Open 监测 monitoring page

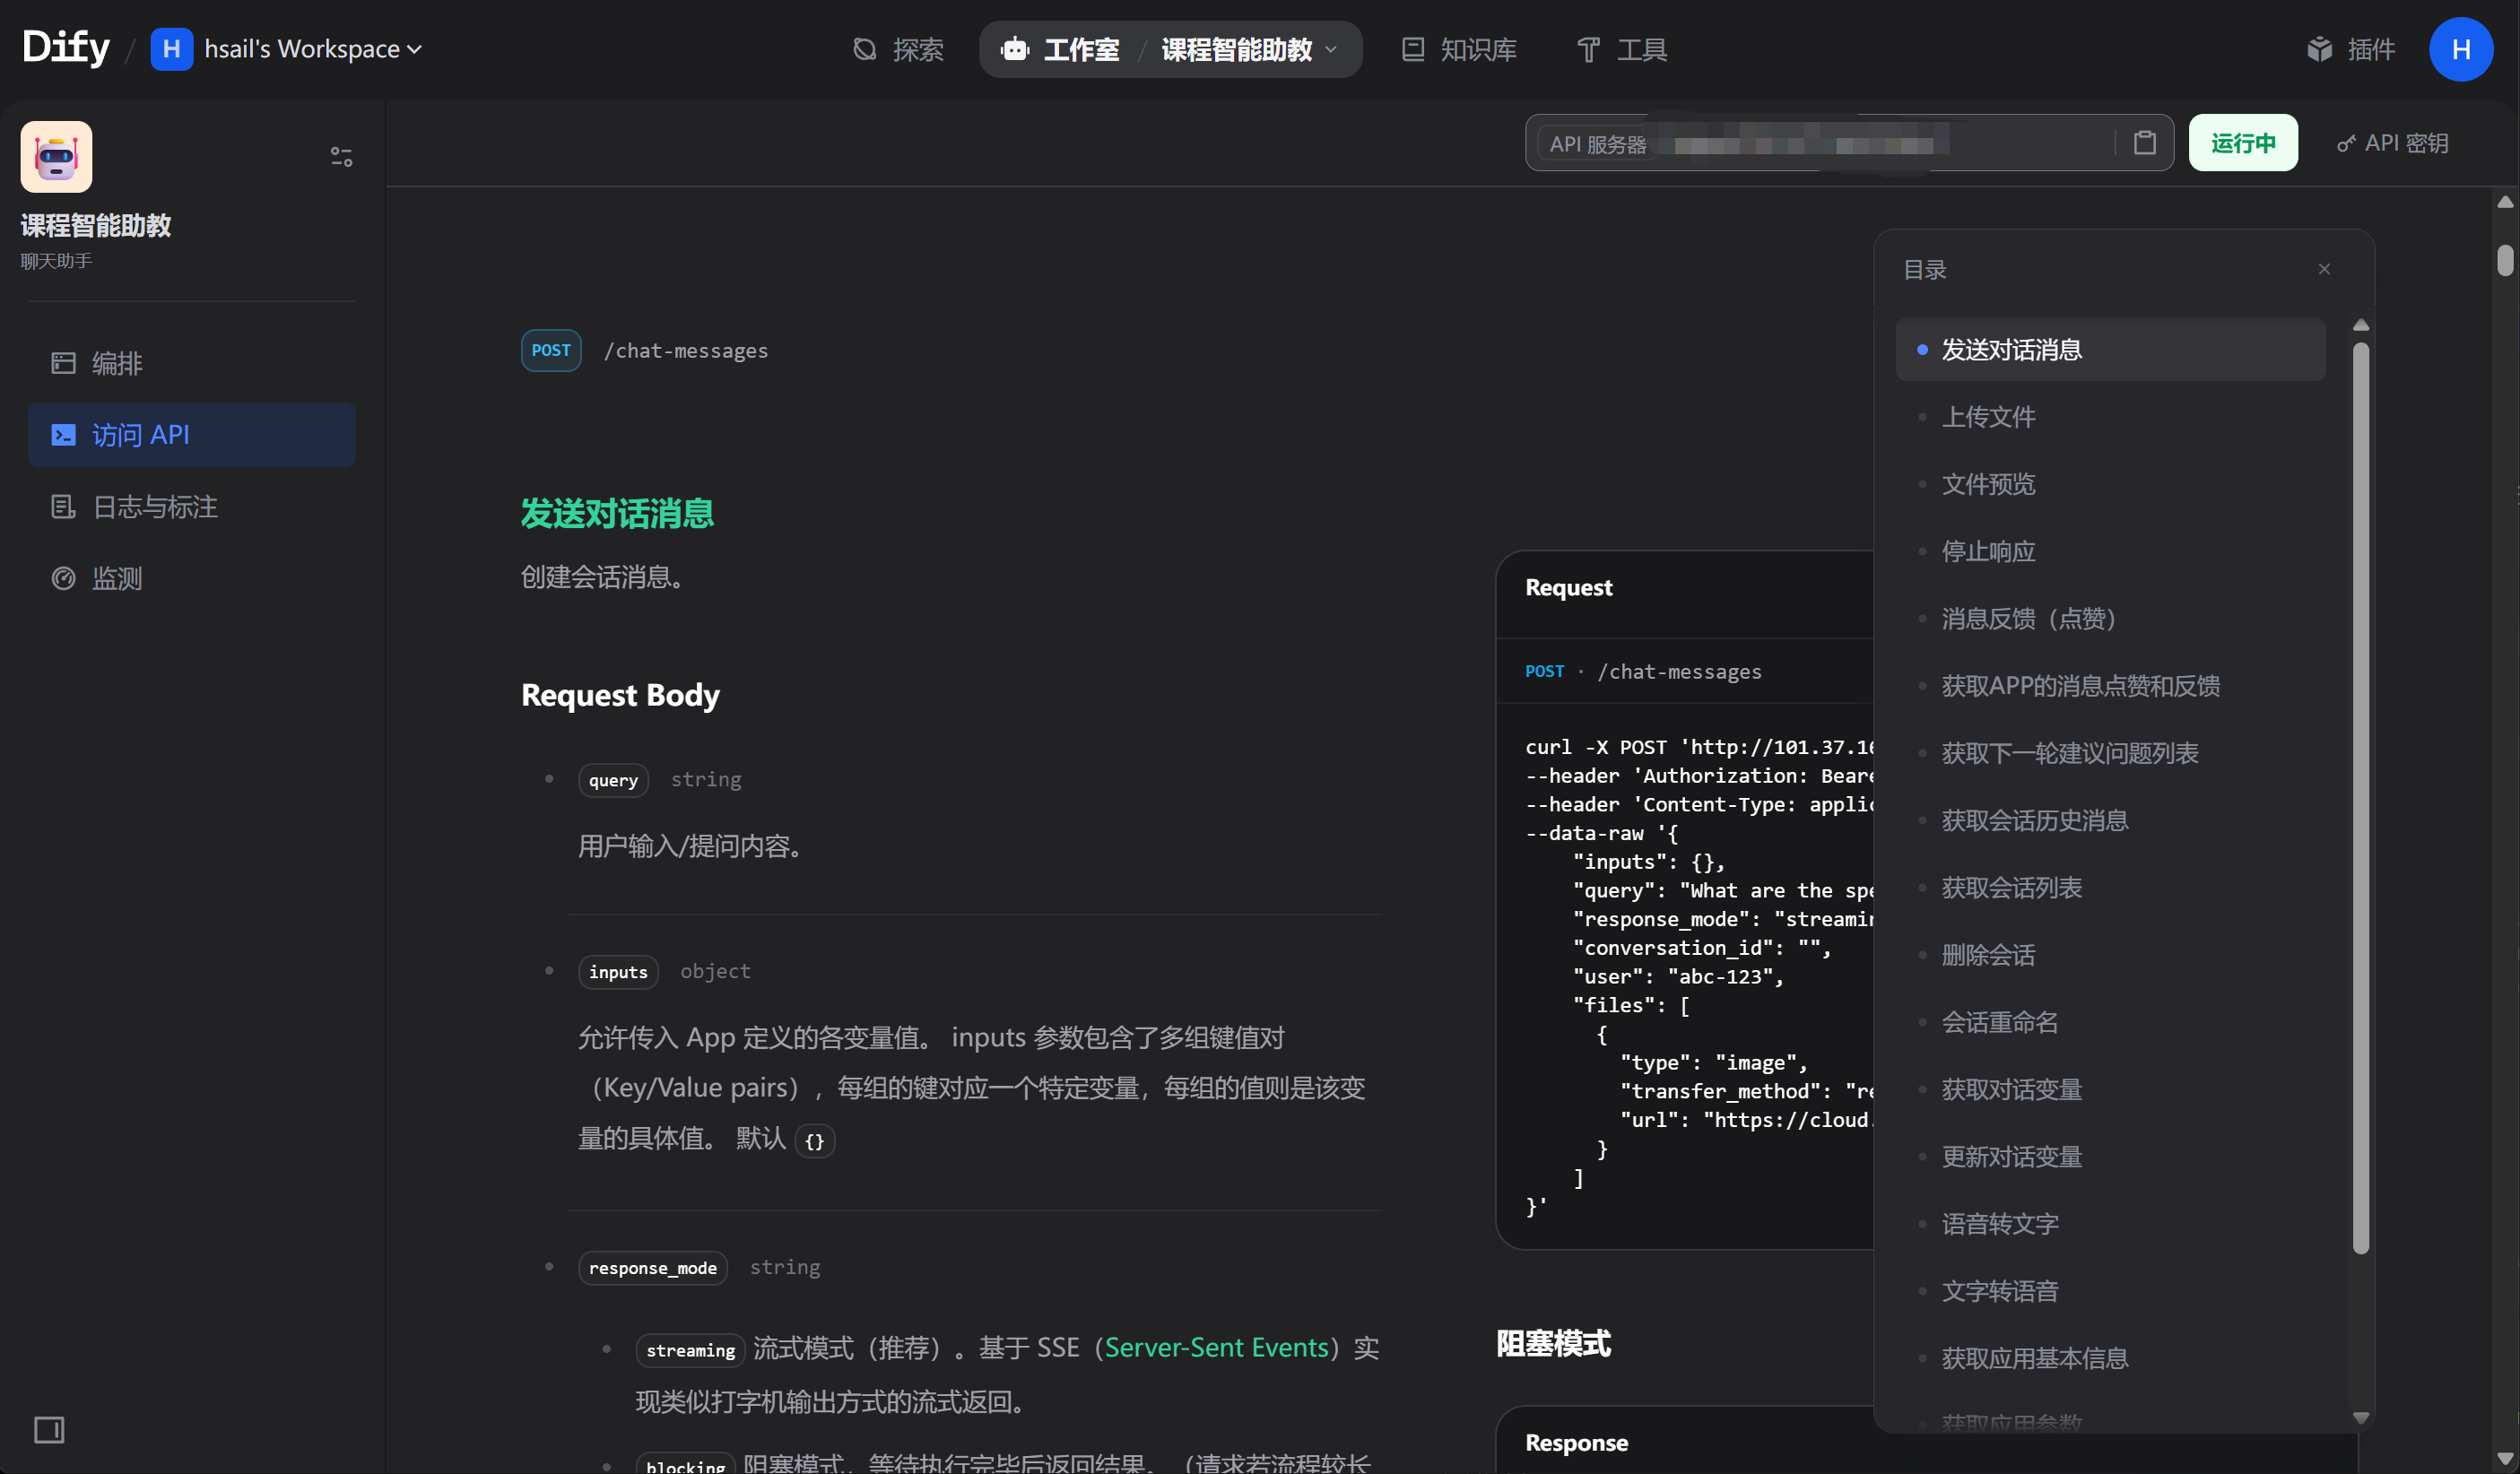click(x=191, y=578)
